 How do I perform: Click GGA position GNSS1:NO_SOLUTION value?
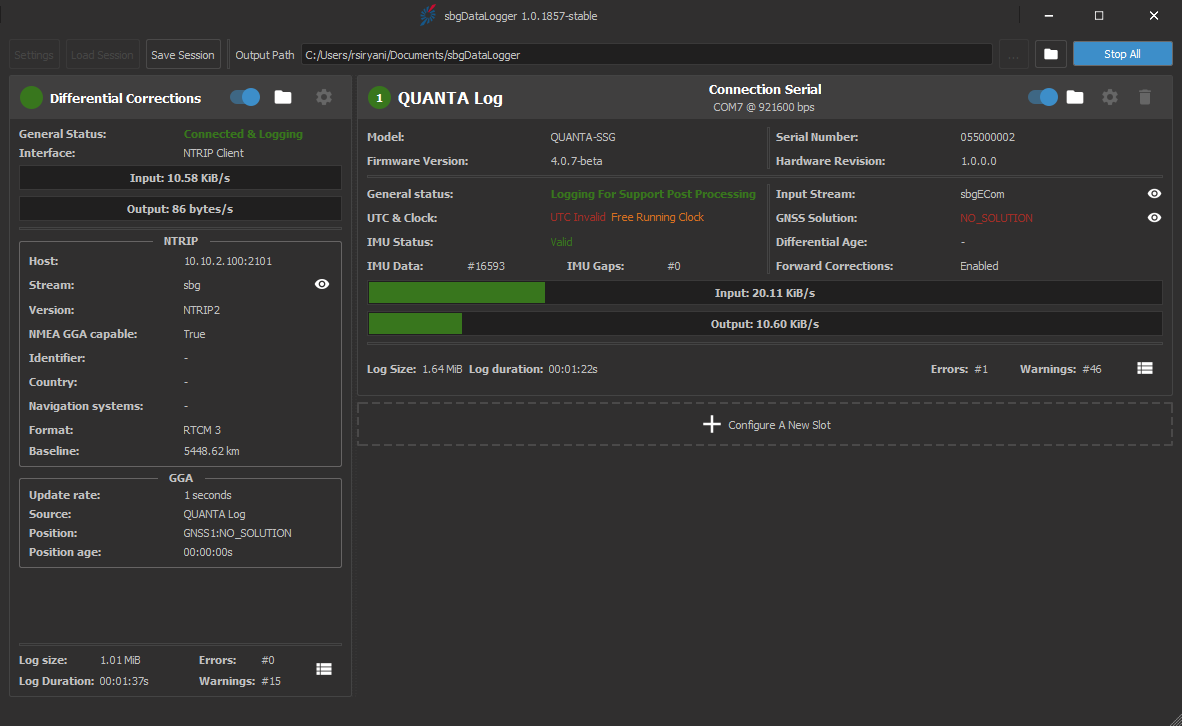coord(237,533)
